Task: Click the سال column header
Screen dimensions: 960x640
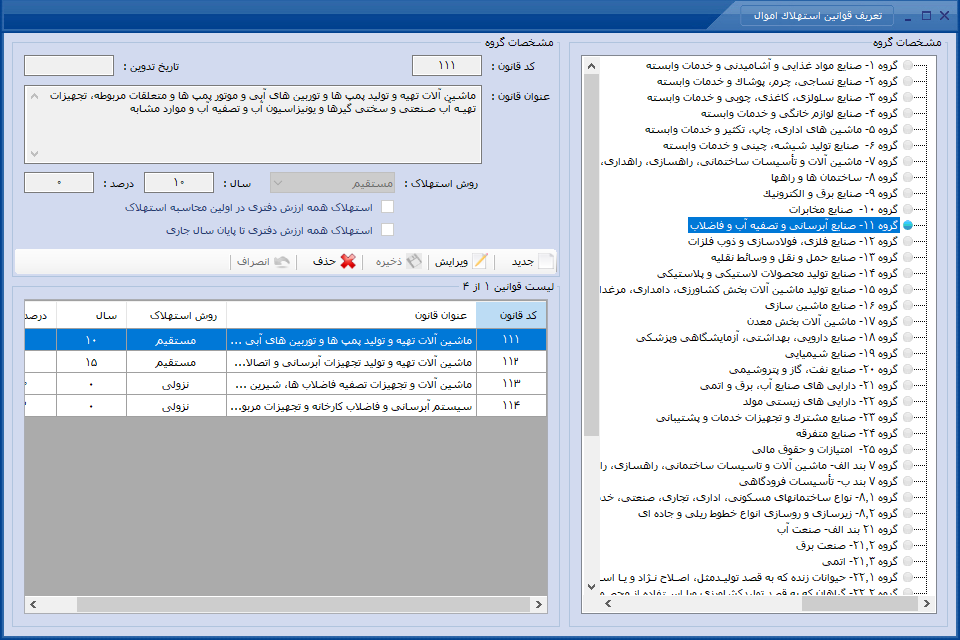Action: (x=91, y=315)
